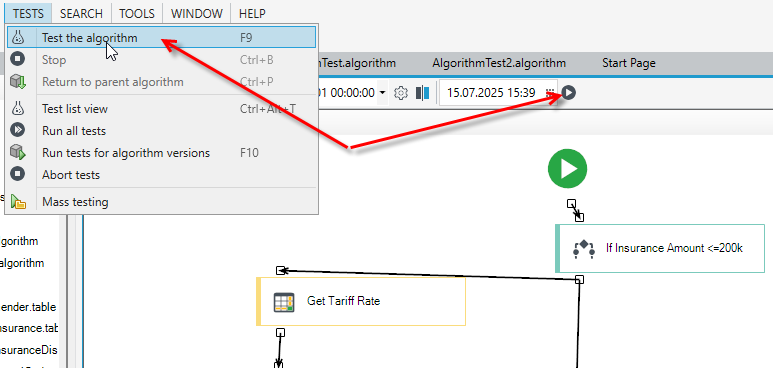Select Return to parent algorithm entry
The image size is (773, 368).
coord(161,81)
